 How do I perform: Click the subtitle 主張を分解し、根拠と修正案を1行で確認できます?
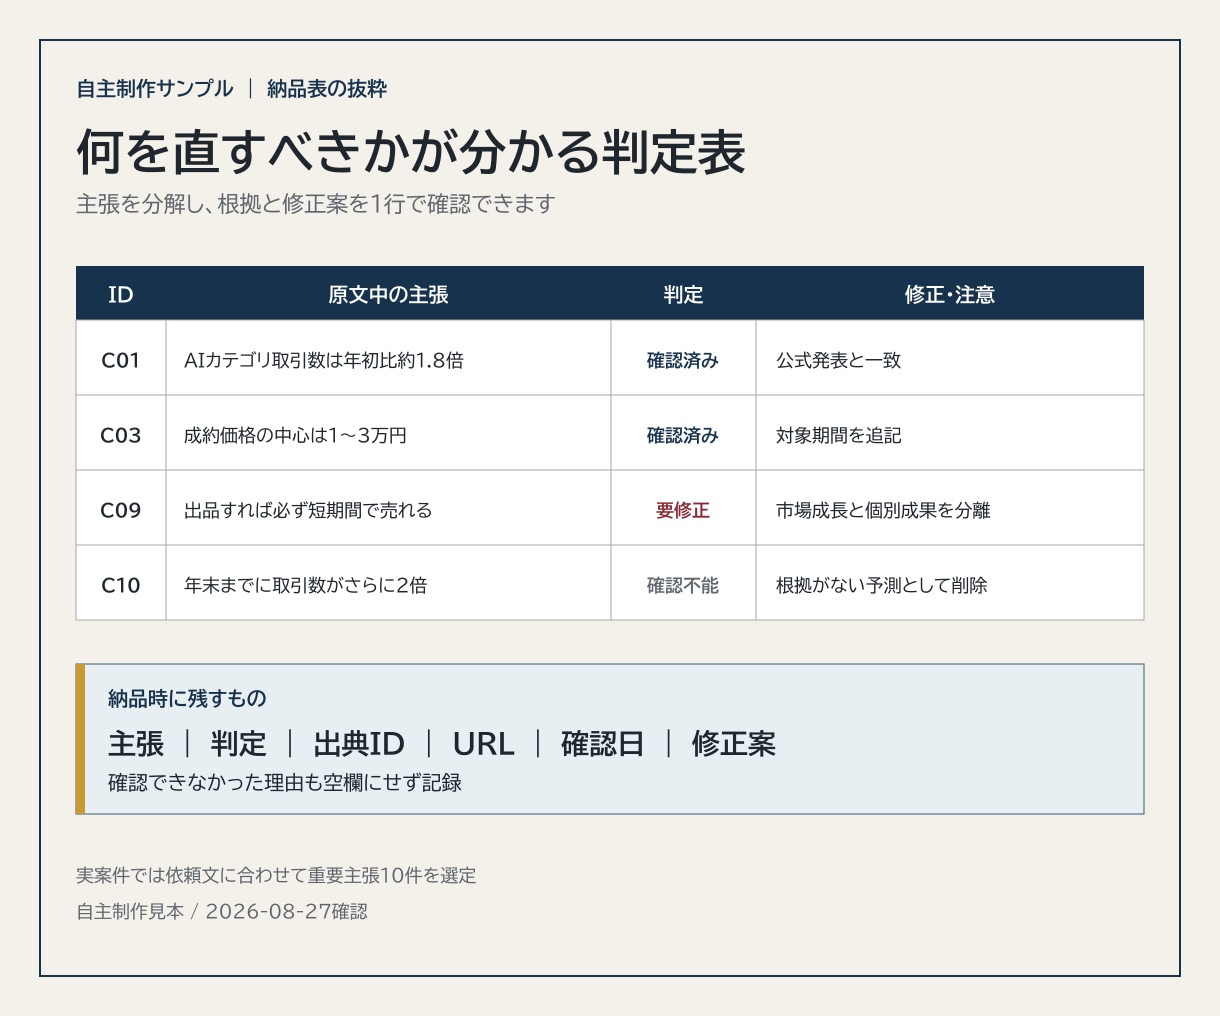[316, 204]
